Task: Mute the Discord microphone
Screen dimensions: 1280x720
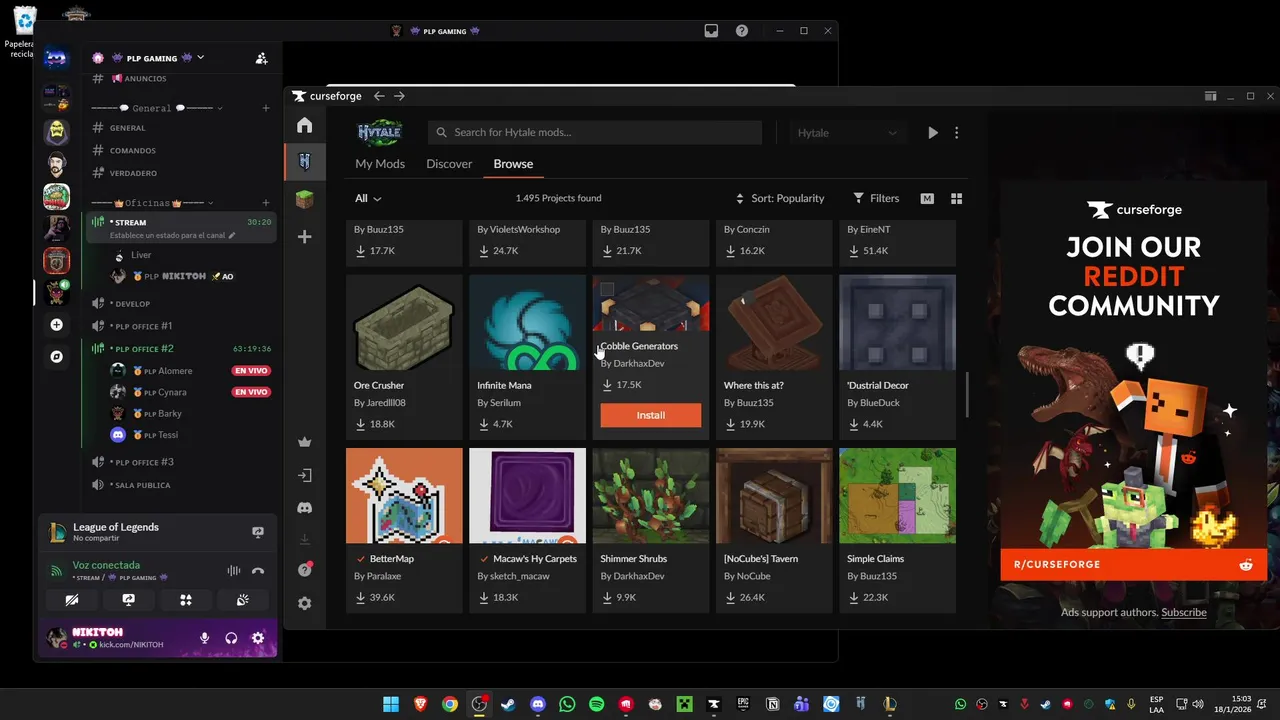Action: coord(205,638)
